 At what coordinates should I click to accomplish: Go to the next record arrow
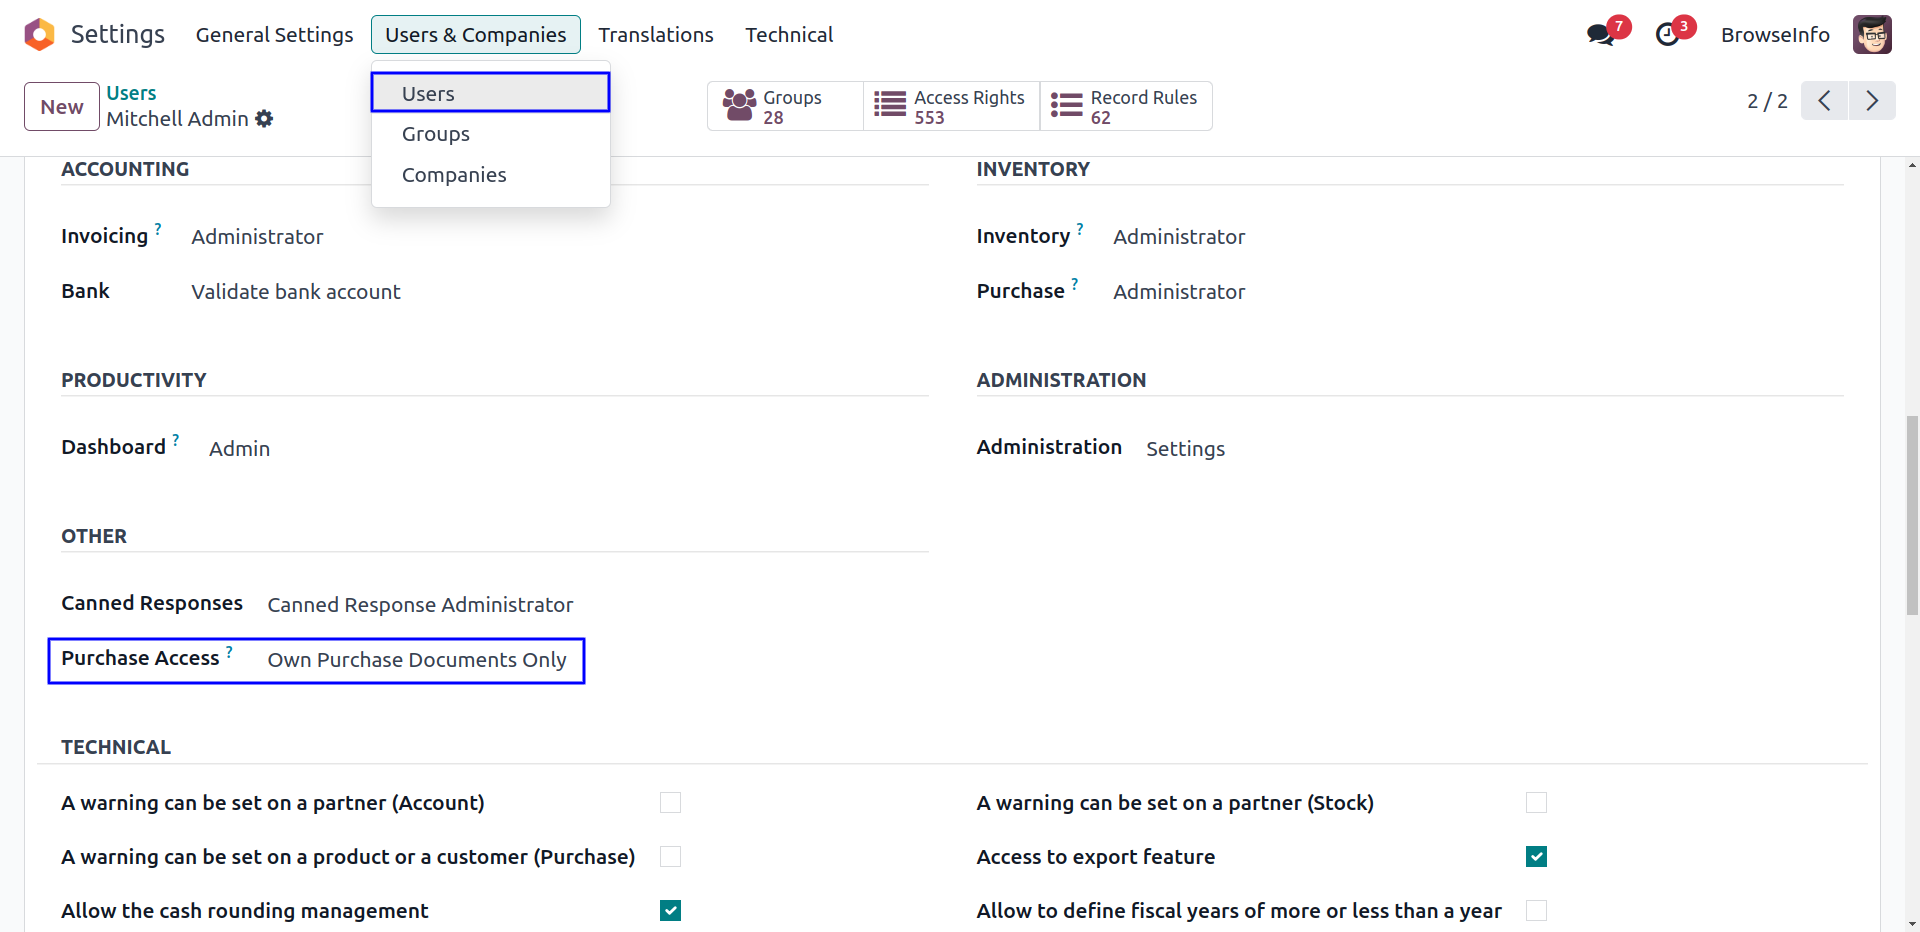[1872, 101]
